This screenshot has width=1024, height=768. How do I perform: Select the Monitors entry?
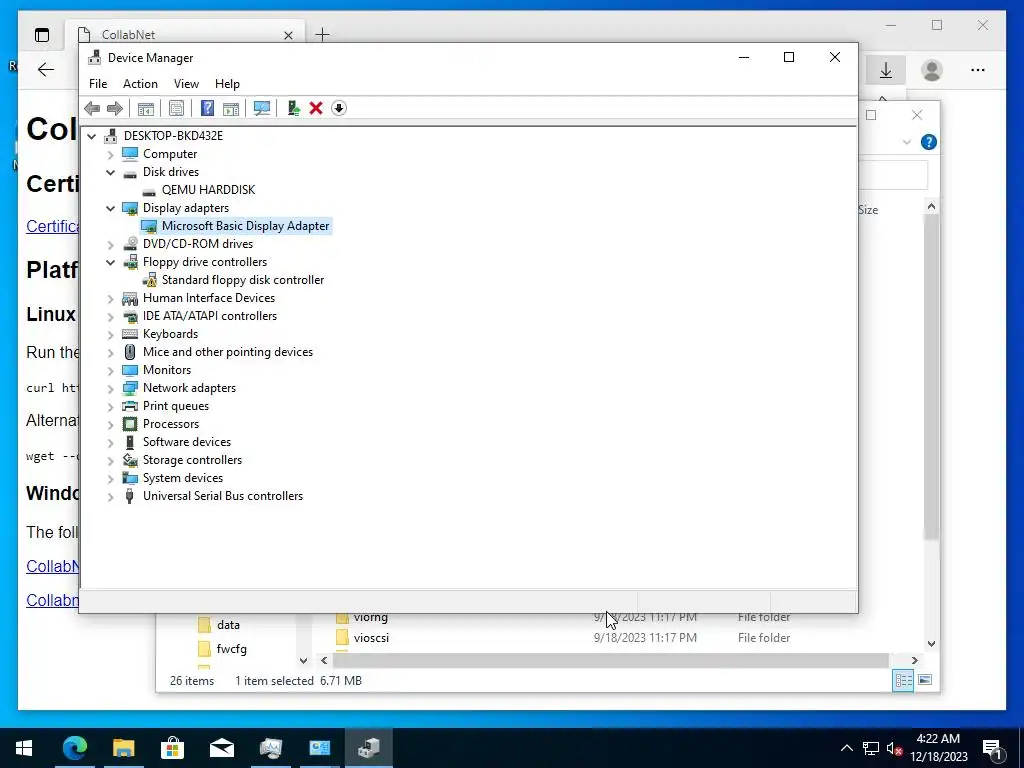[167, 370]
